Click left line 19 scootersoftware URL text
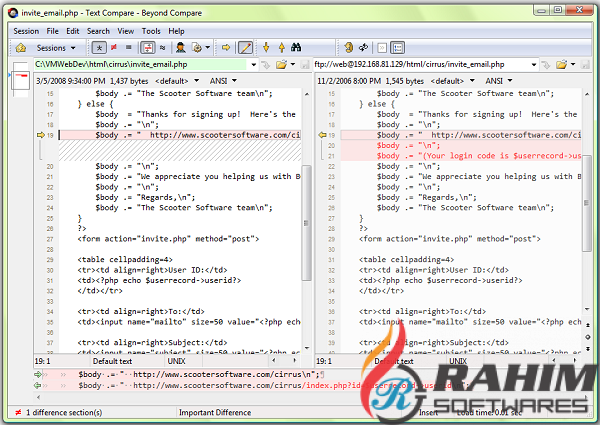 pos(225,135)
